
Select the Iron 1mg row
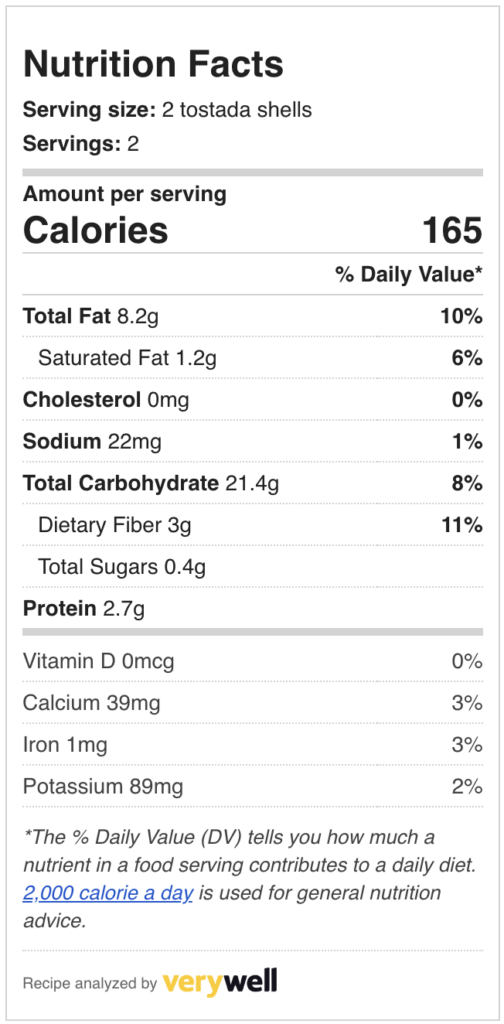[x=253, y=744]
